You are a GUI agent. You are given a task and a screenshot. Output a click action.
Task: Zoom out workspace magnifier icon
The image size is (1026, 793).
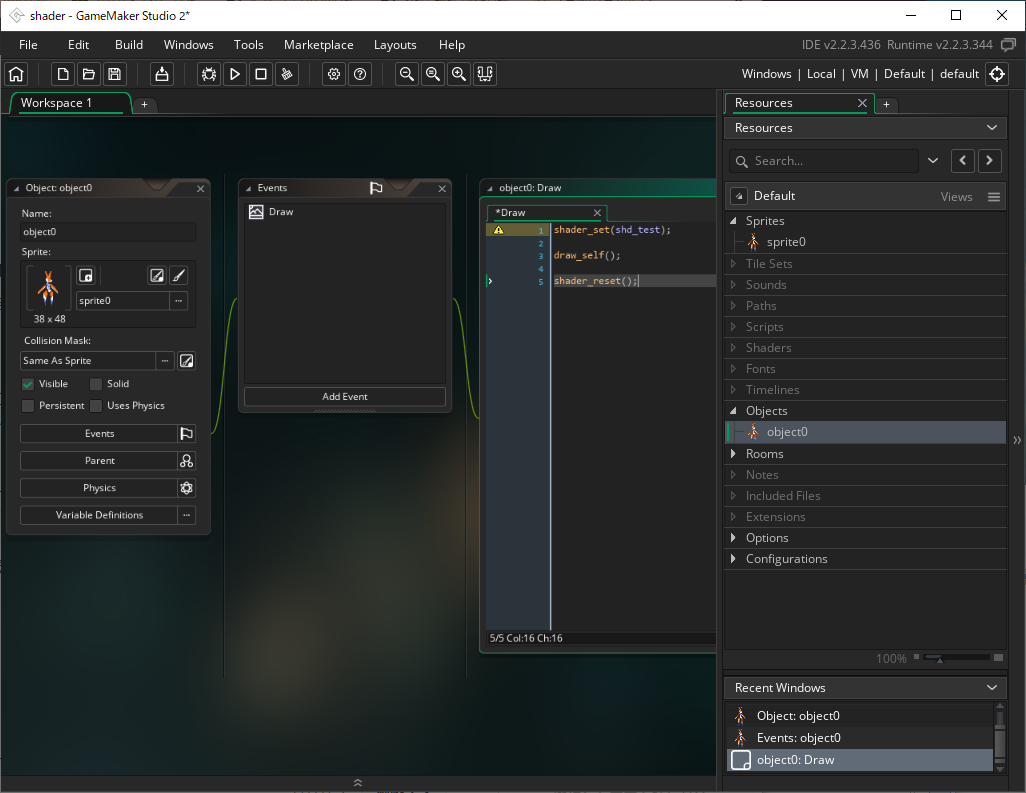pos(407,74)
